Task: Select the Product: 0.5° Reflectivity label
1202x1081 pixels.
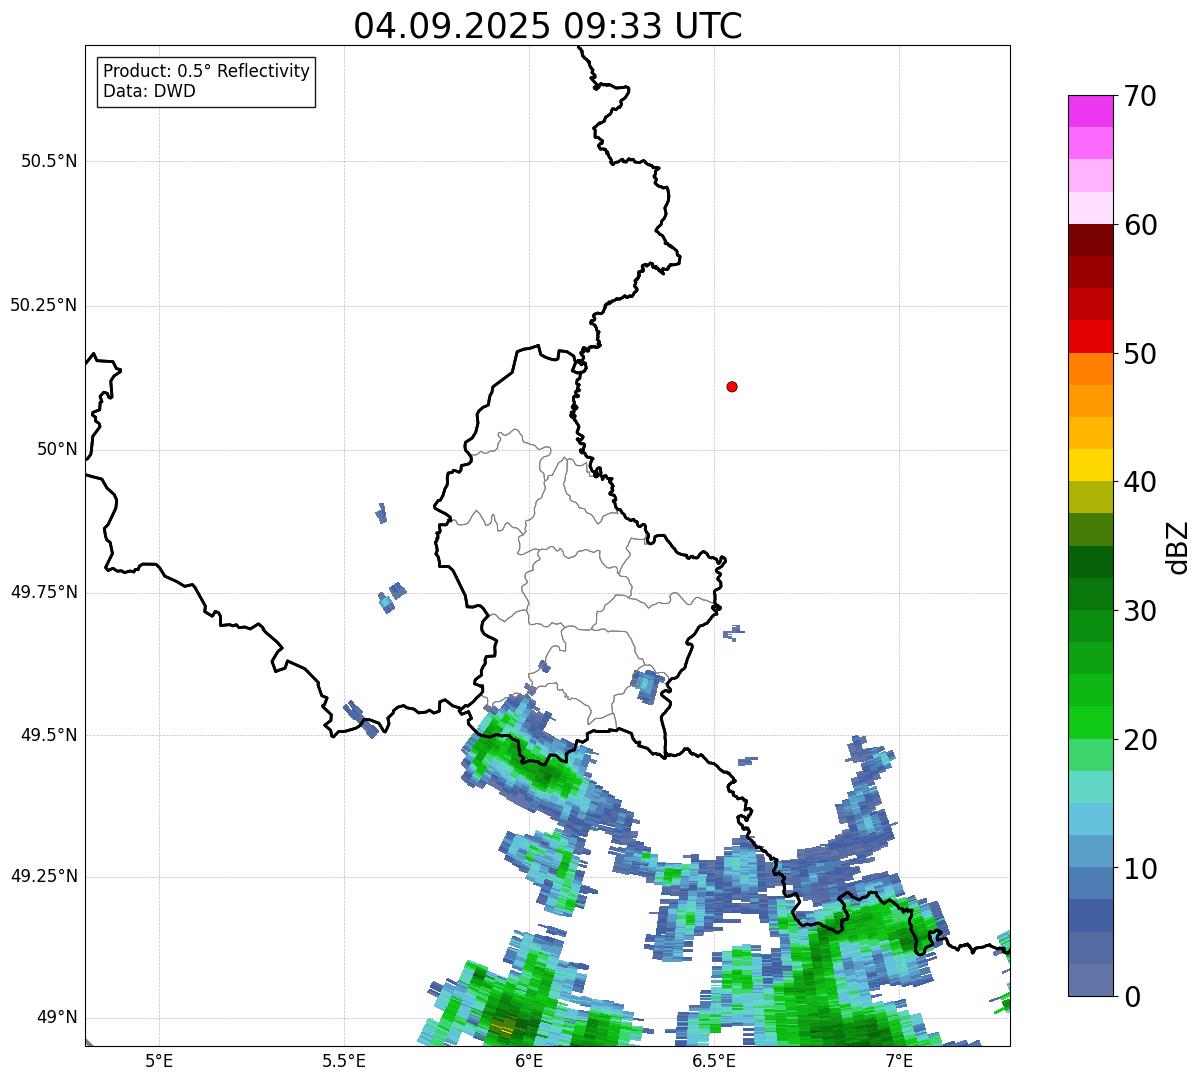Action: click(x=206, y=72)
